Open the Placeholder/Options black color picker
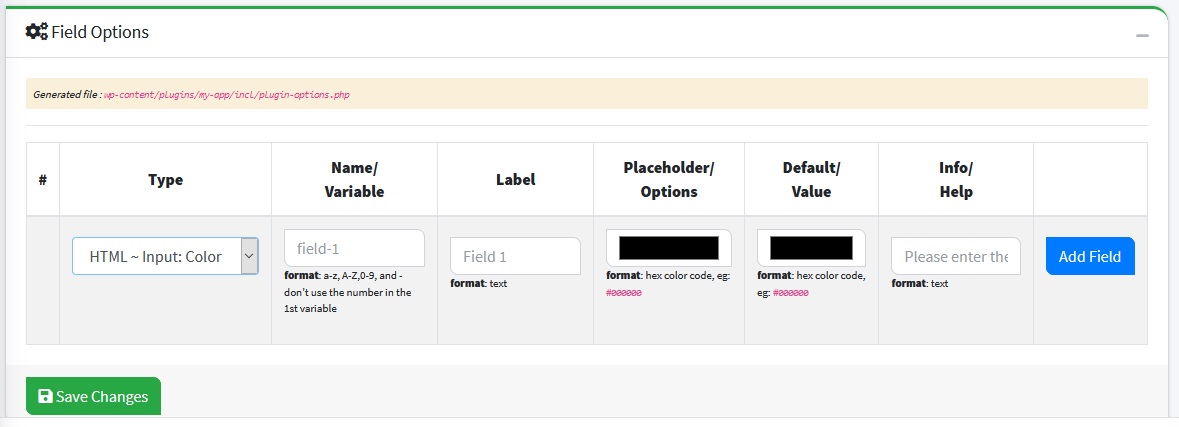1179x427 pixels. point(668,248)
